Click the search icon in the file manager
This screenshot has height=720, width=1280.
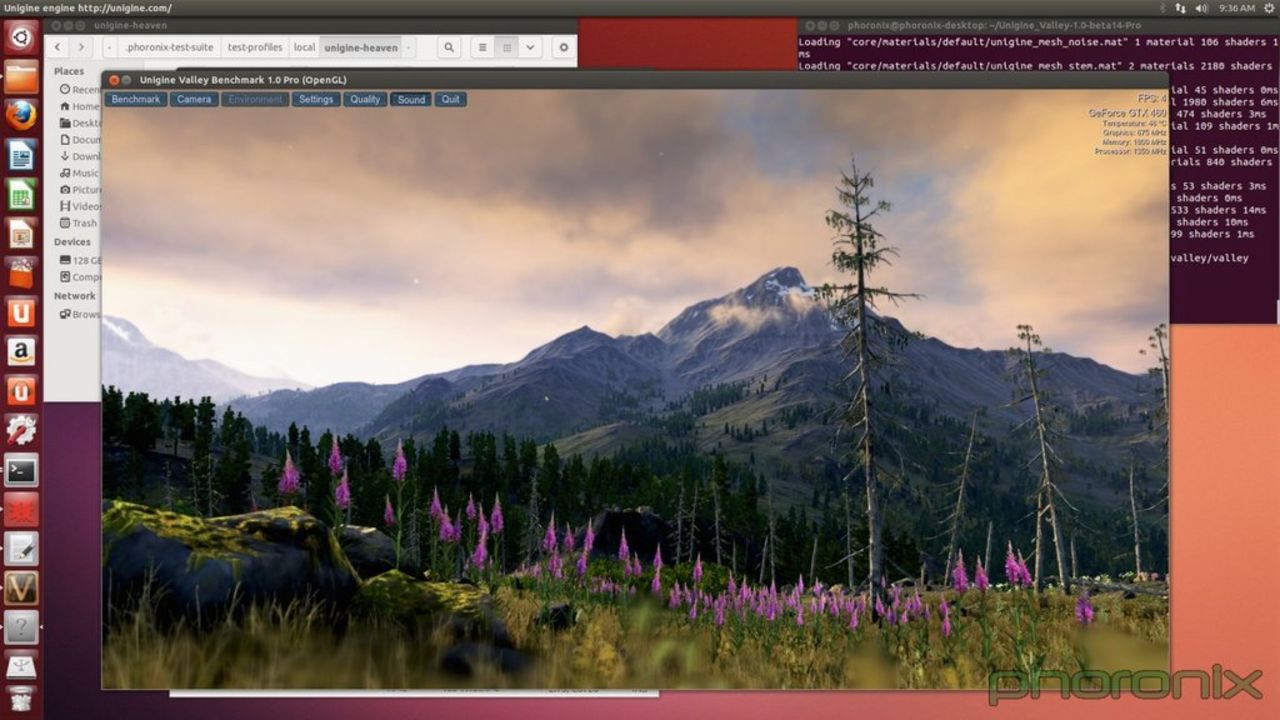448,47
